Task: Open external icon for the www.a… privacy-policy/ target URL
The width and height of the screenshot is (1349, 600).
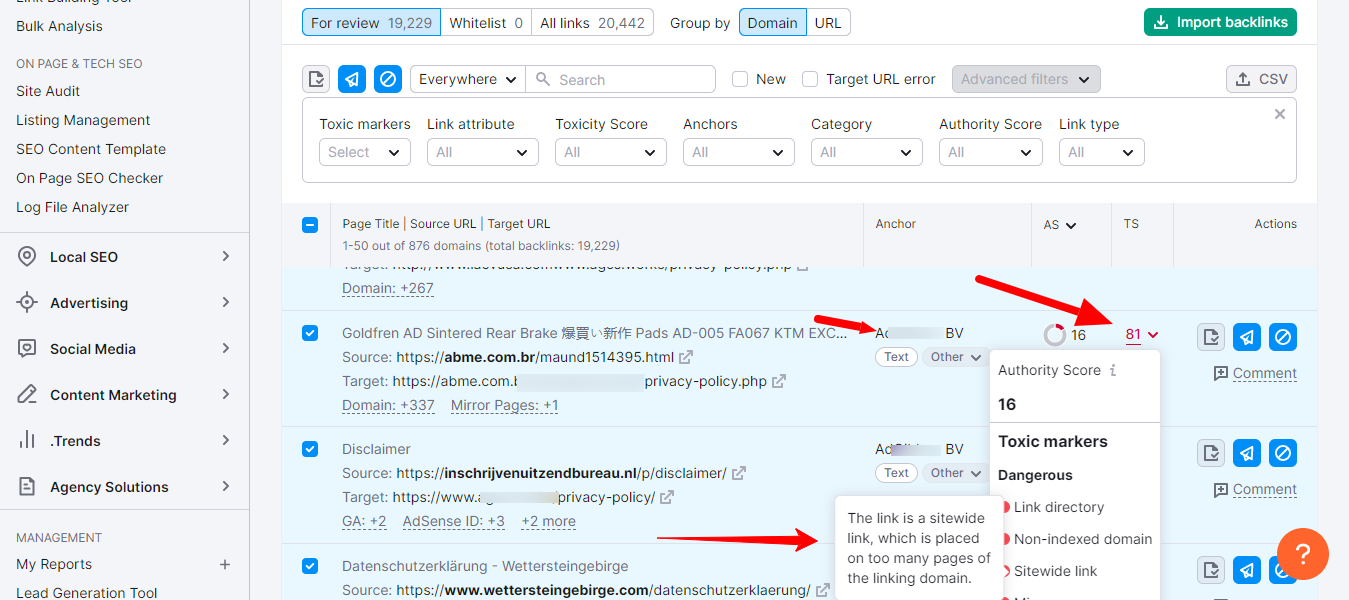Action: coord(666,497)
